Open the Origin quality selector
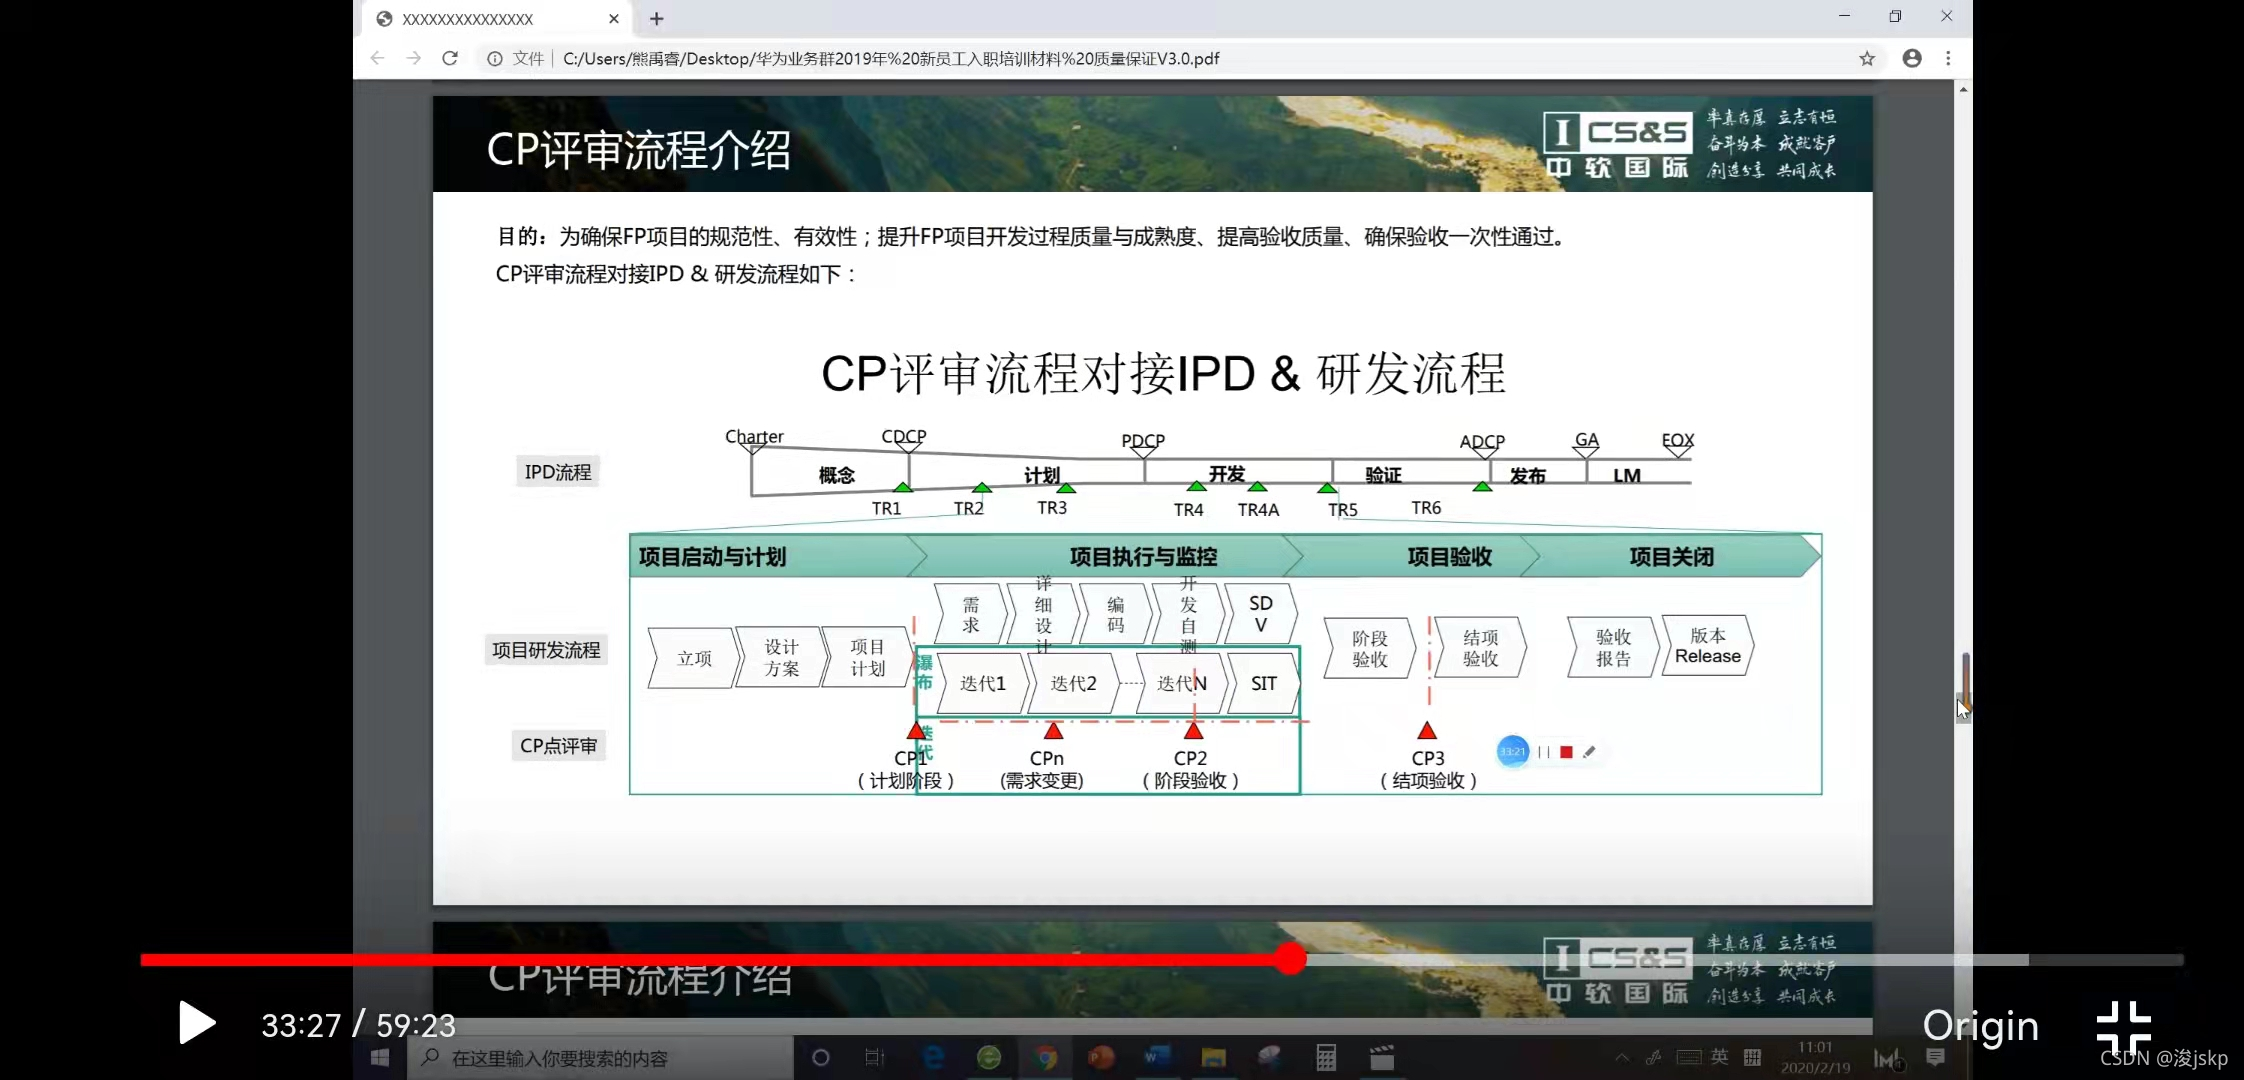This screenshot has height=1080, width=2244. (1980, 1026)
